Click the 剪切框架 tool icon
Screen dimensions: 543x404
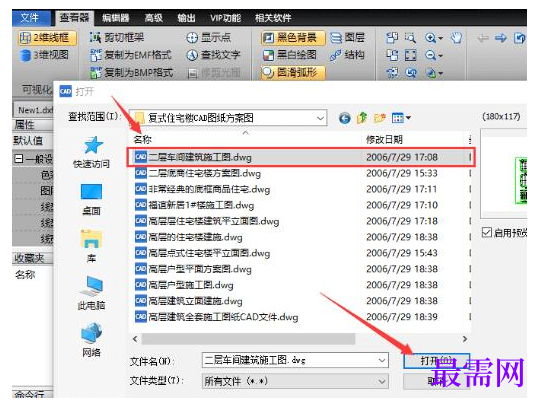(95, 37)
